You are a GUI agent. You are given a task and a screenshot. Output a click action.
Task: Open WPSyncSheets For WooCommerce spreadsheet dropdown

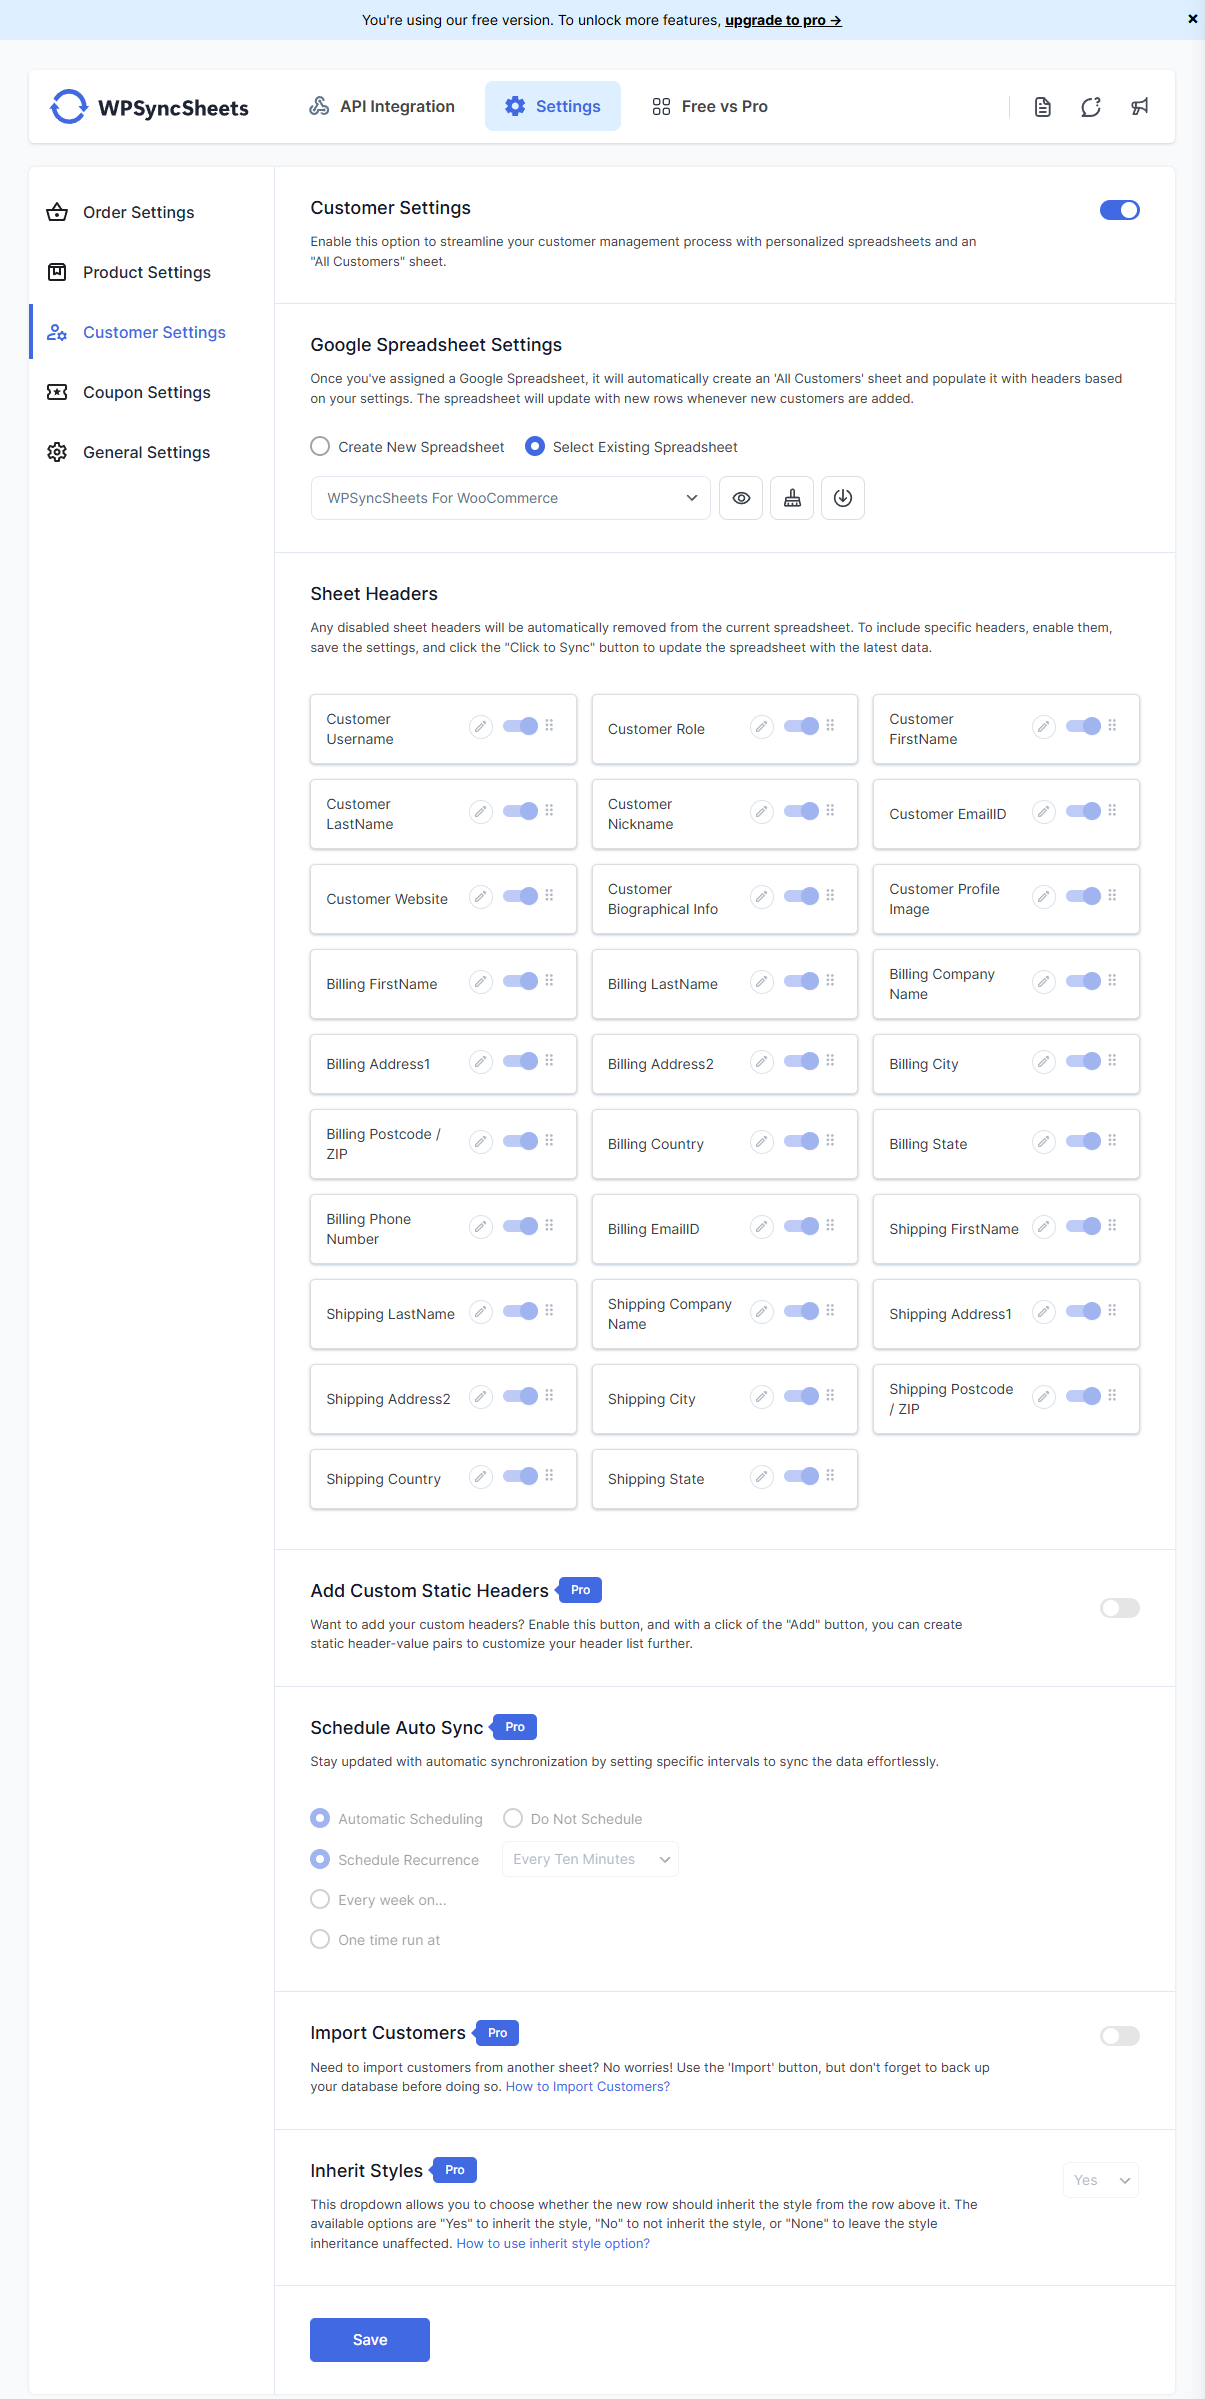[510, 498]
